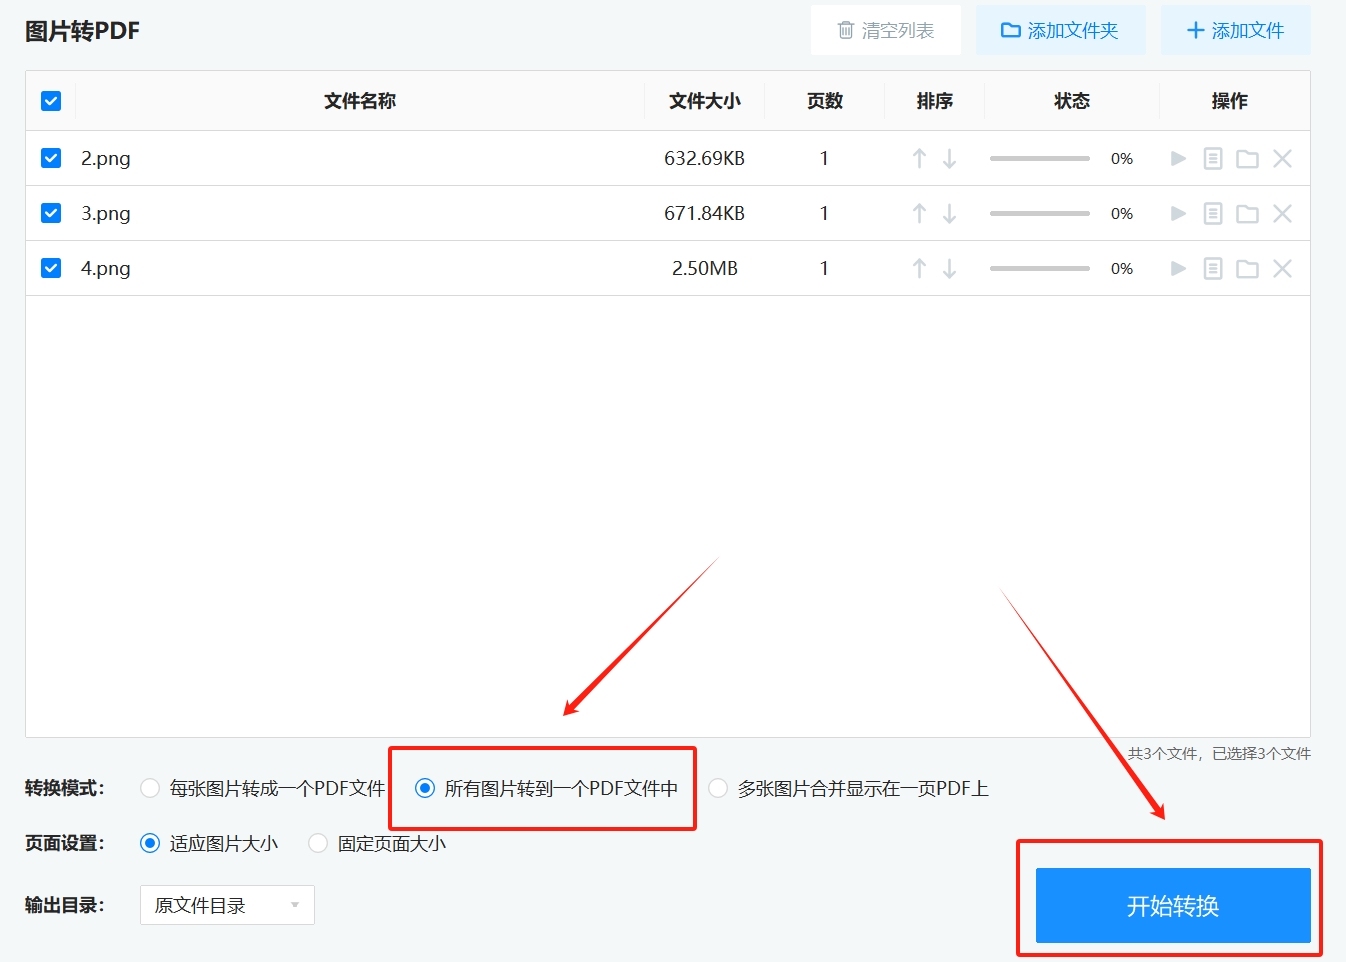Move 2.png down with the down arrow
Image resolution: width=1346 pixels, height=962 pixels.
[948, 158]
